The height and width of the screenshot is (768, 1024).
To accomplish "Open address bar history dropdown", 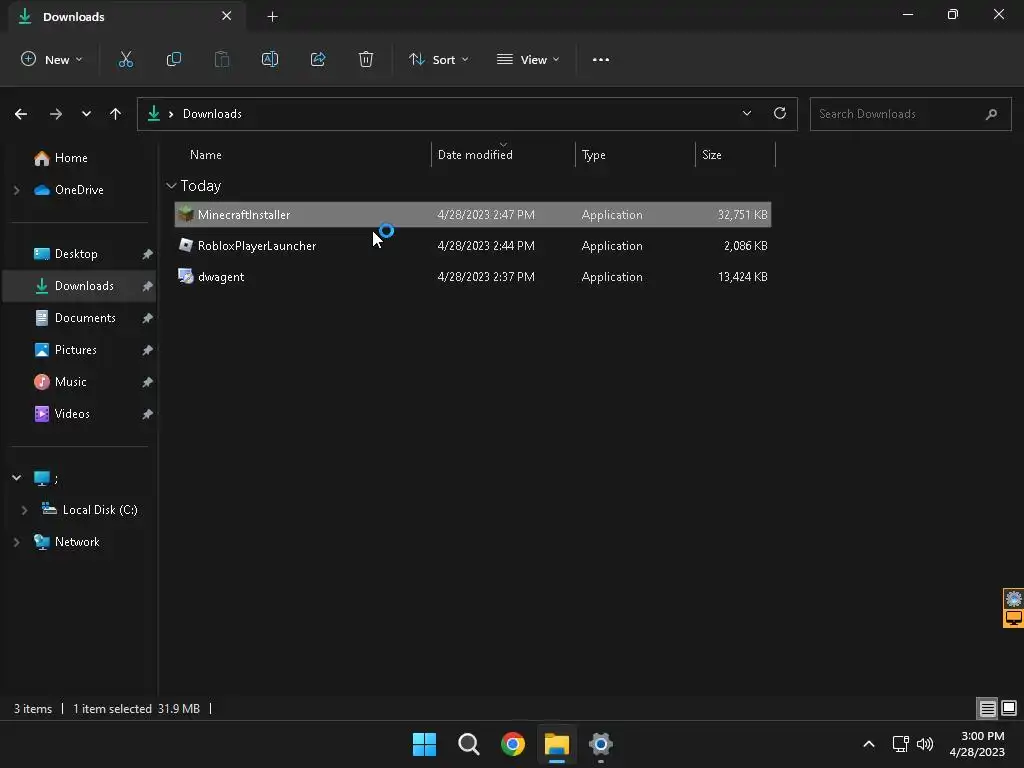I will [x=746, y=114].
